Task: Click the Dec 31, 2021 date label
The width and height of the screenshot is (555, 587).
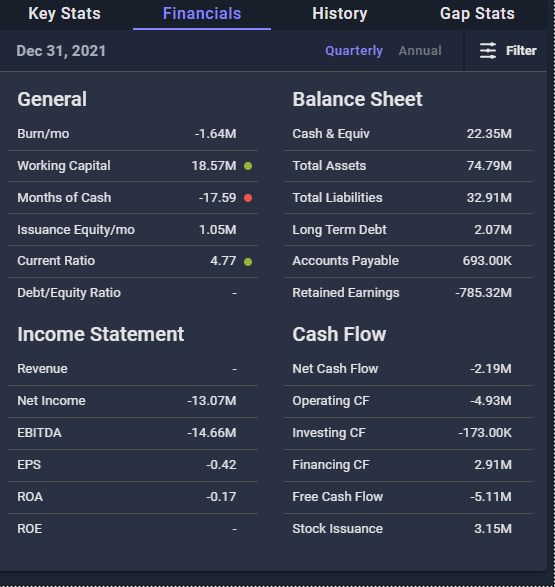Action: (61, 51)
